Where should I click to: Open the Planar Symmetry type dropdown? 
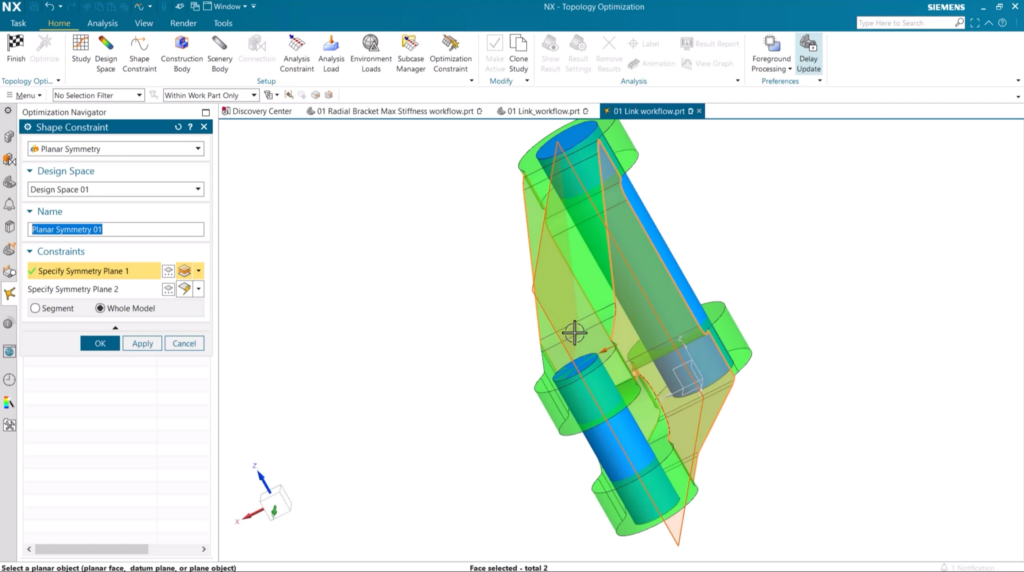point(116,149)
